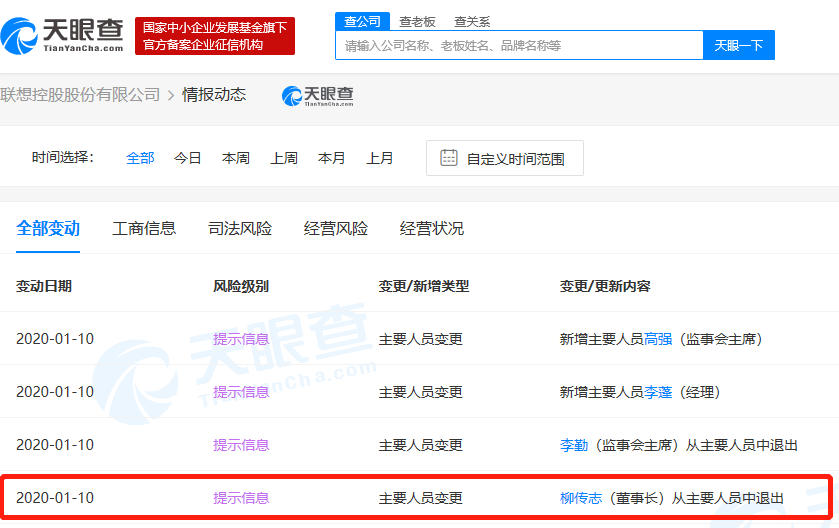This screenshot has height=528, width=839.
Task: Click 提示信息 in the 柳传志 row
Action: 241,498
